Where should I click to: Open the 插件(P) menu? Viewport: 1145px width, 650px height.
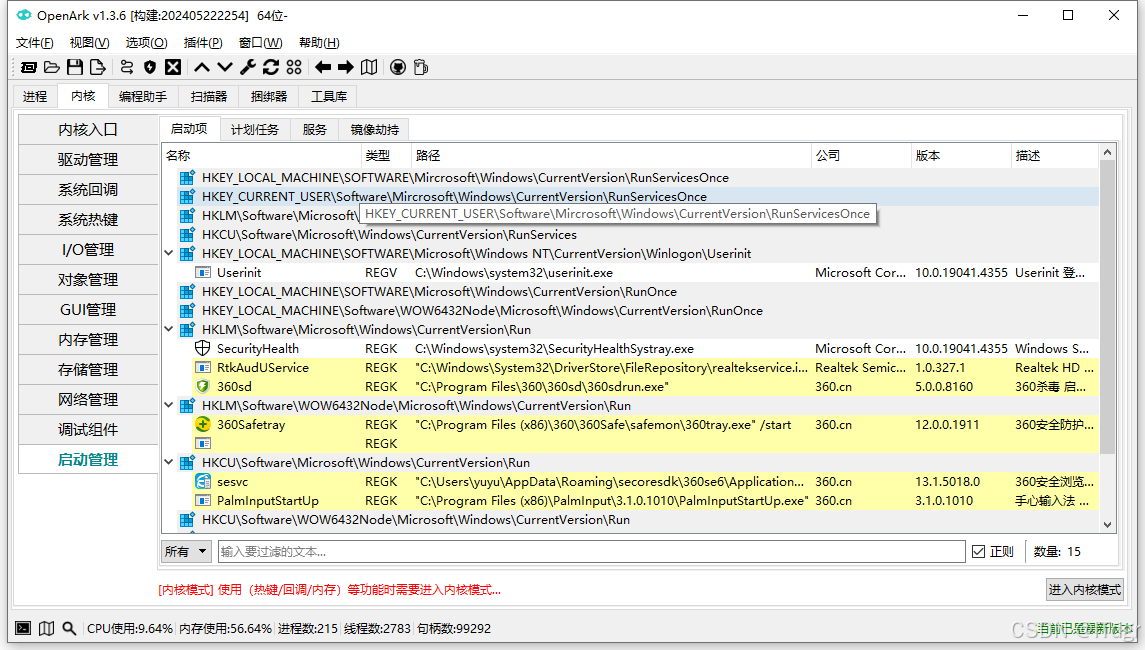point(203,42)
